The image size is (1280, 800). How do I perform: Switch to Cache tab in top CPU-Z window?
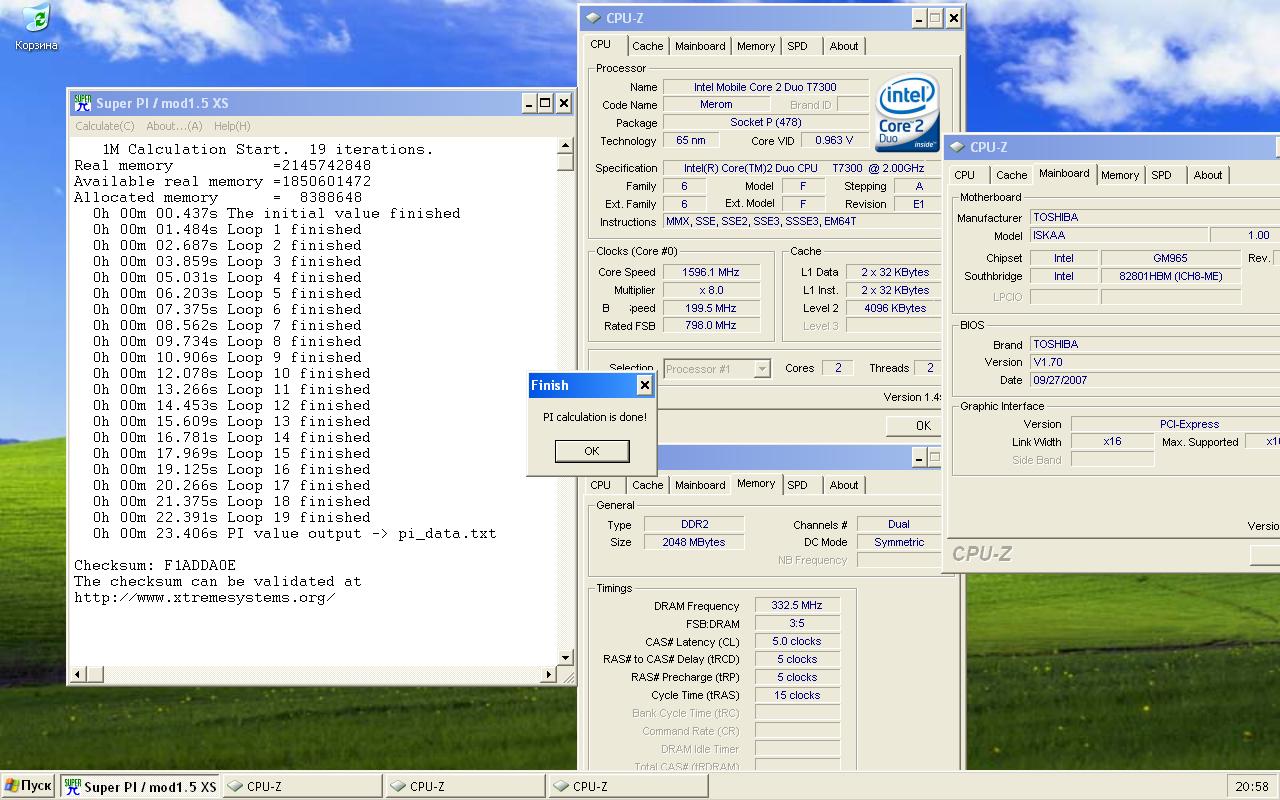647,46
